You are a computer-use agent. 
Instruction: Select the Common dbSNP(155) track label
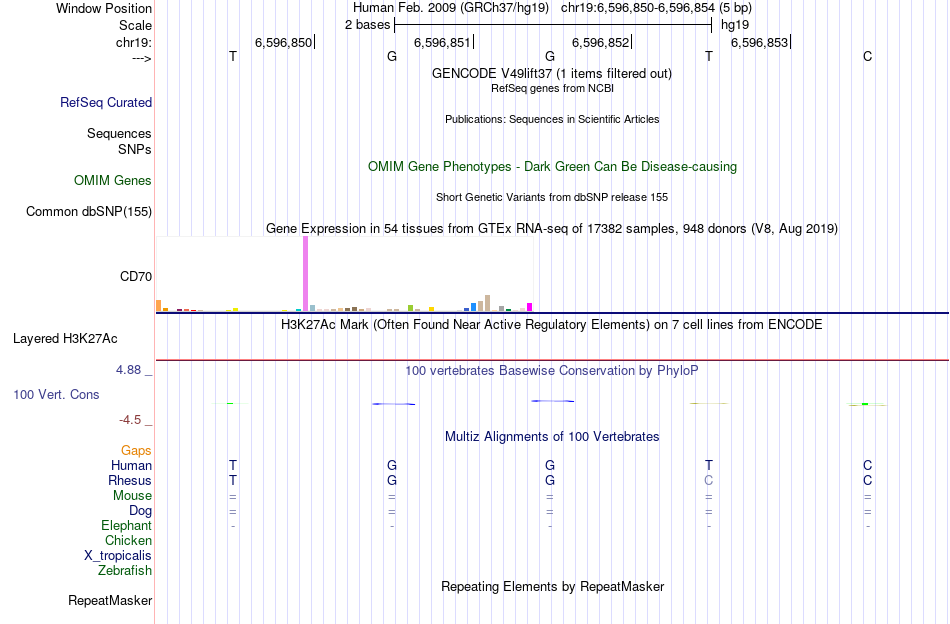click(89, 211)
